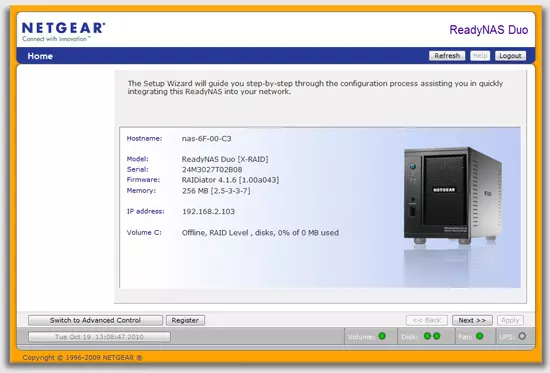Viewport: 550px width, 373px height.
Task: Click the date and time button
Action: [x=99, y=337]
